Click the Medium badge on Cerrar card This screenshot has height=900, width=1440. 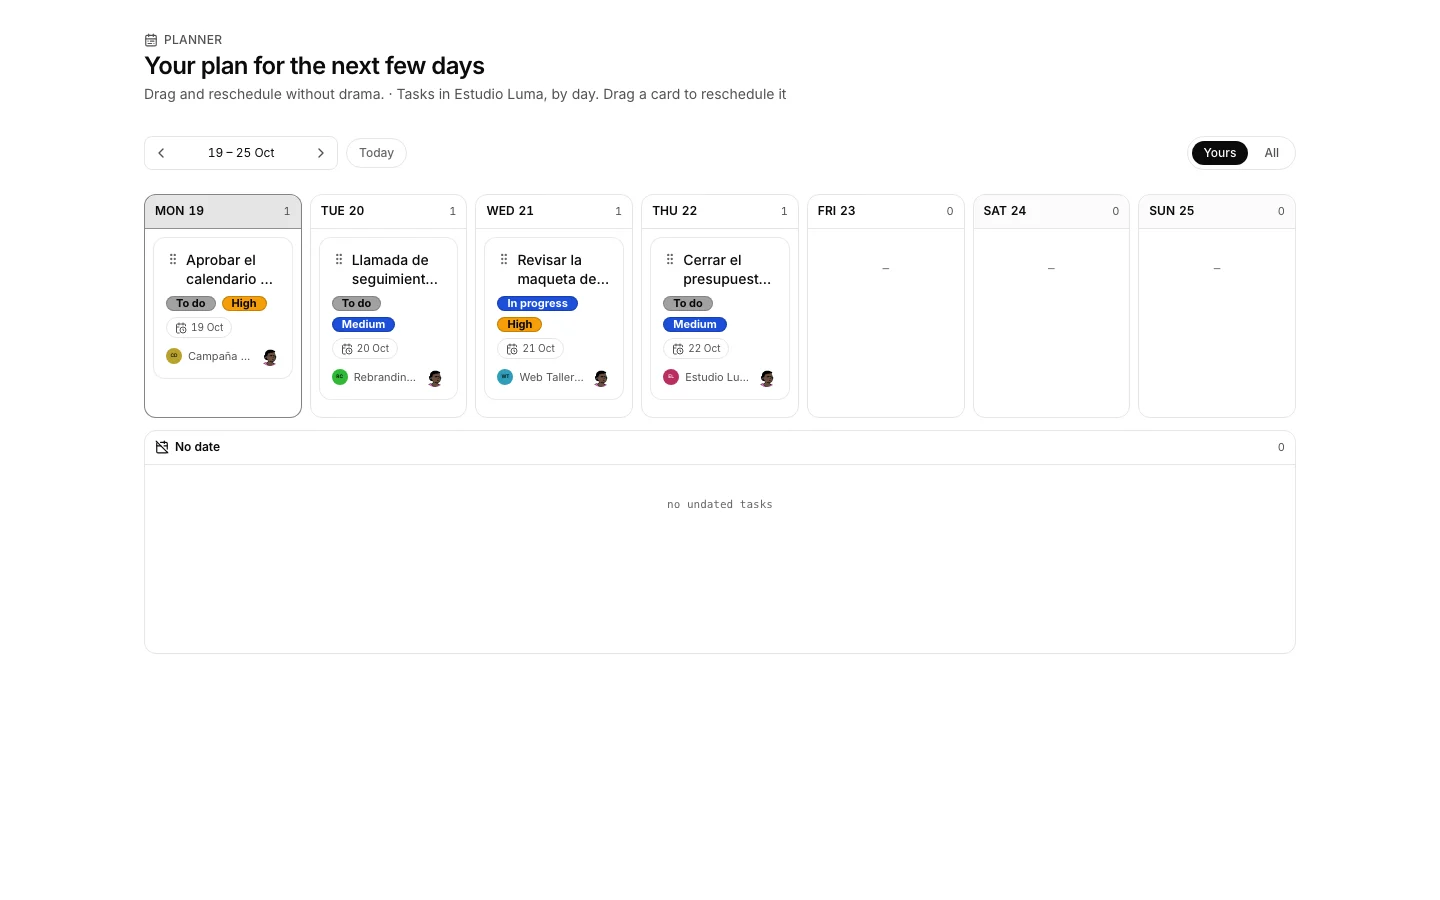[695, 324]
